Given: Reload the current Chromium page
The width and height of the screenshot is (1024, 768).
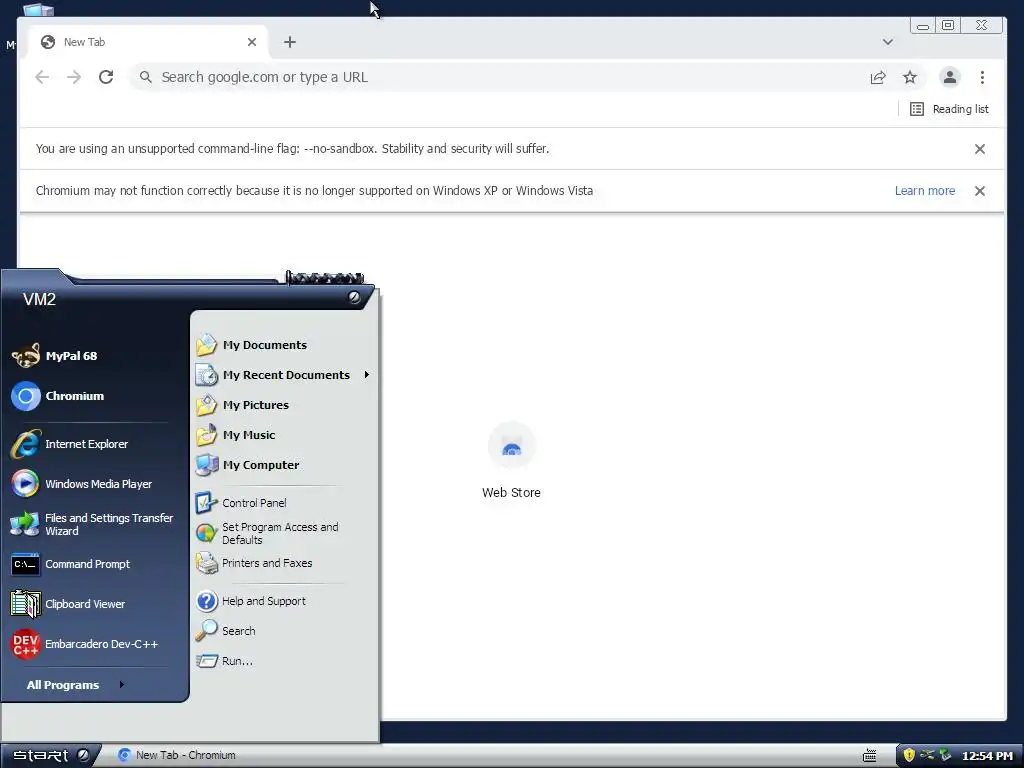Looking at the screenshot, I should 106,77.
